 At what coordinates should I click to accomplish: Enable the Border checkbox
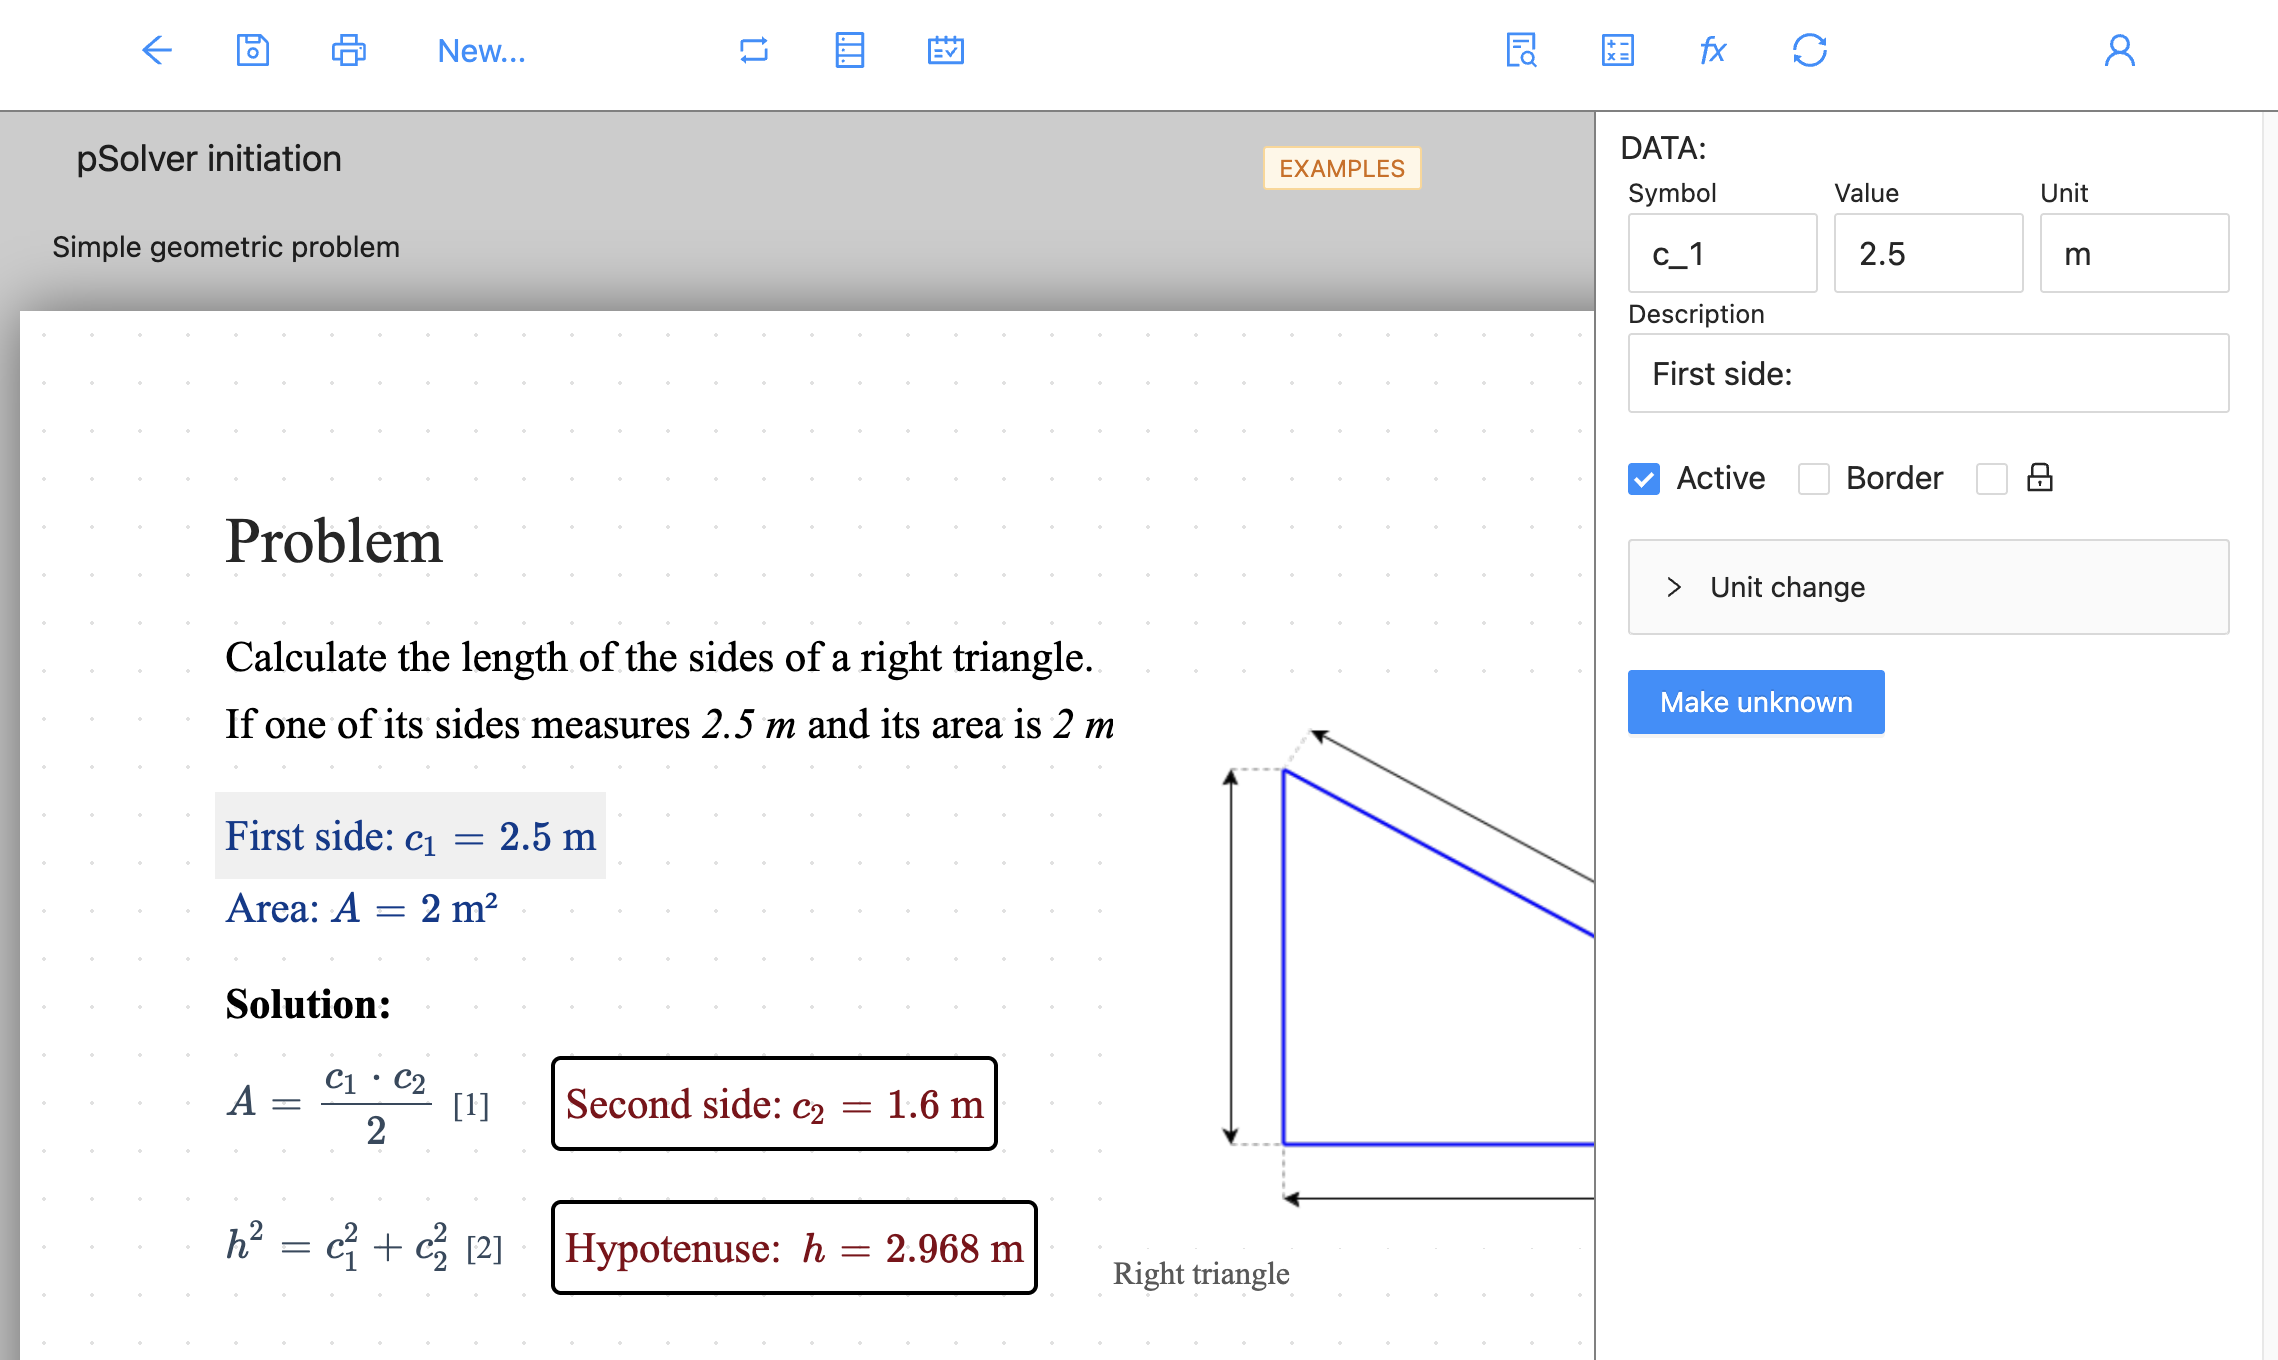(x=1814, y=479)
